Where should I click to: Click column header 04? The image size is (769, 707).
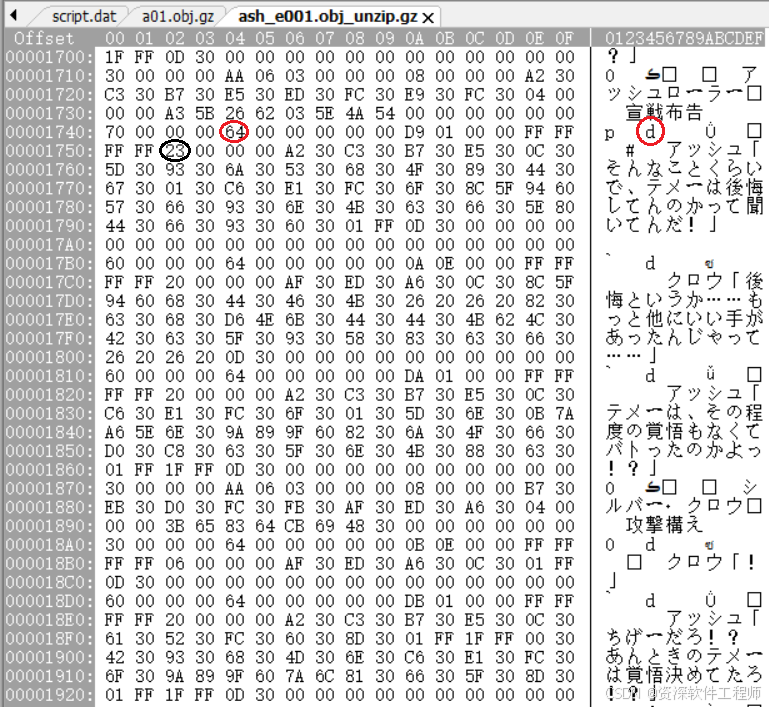234,38
